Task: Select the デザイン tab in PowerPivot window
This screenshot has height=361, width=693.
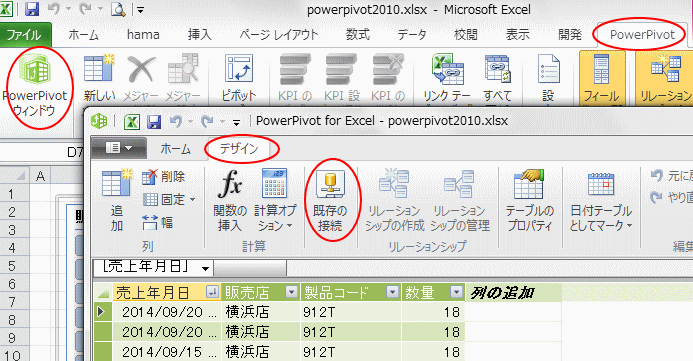Action: [239, 149]
